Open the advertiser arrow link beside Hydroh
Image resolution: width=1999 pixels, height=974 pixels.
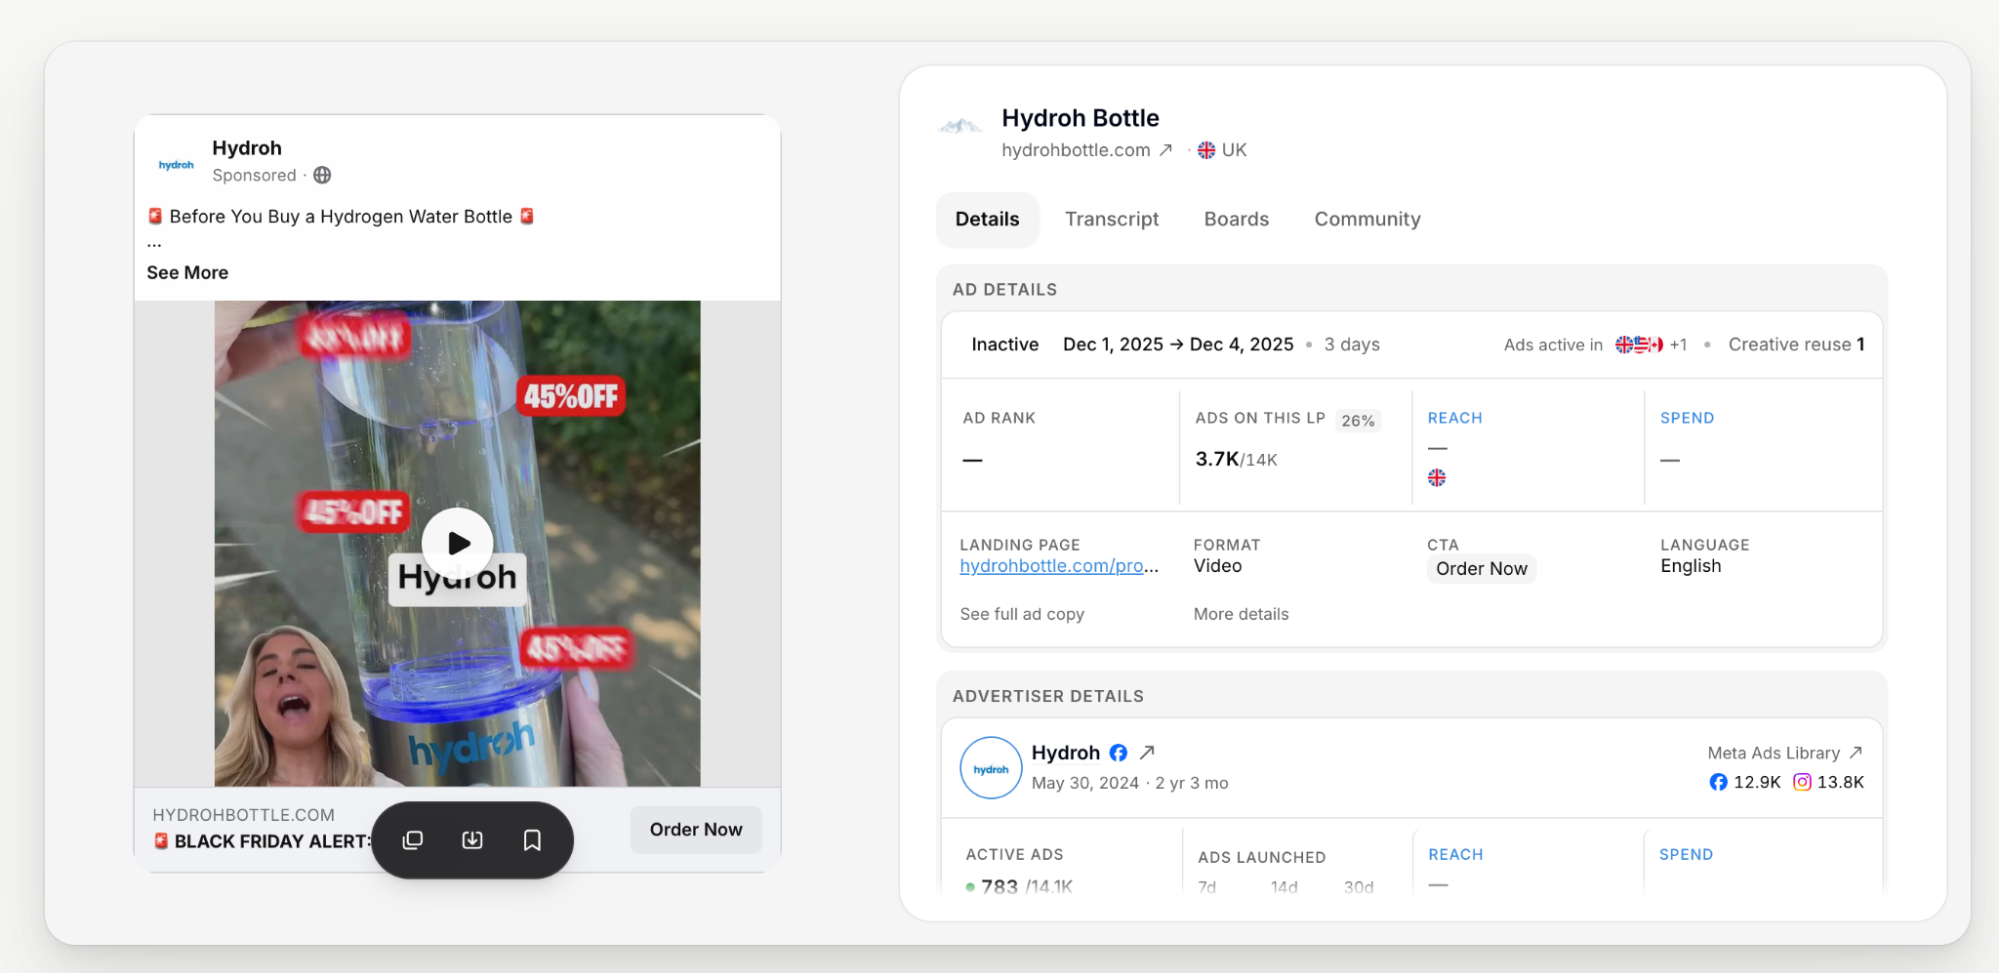(x=1147, y=752)
